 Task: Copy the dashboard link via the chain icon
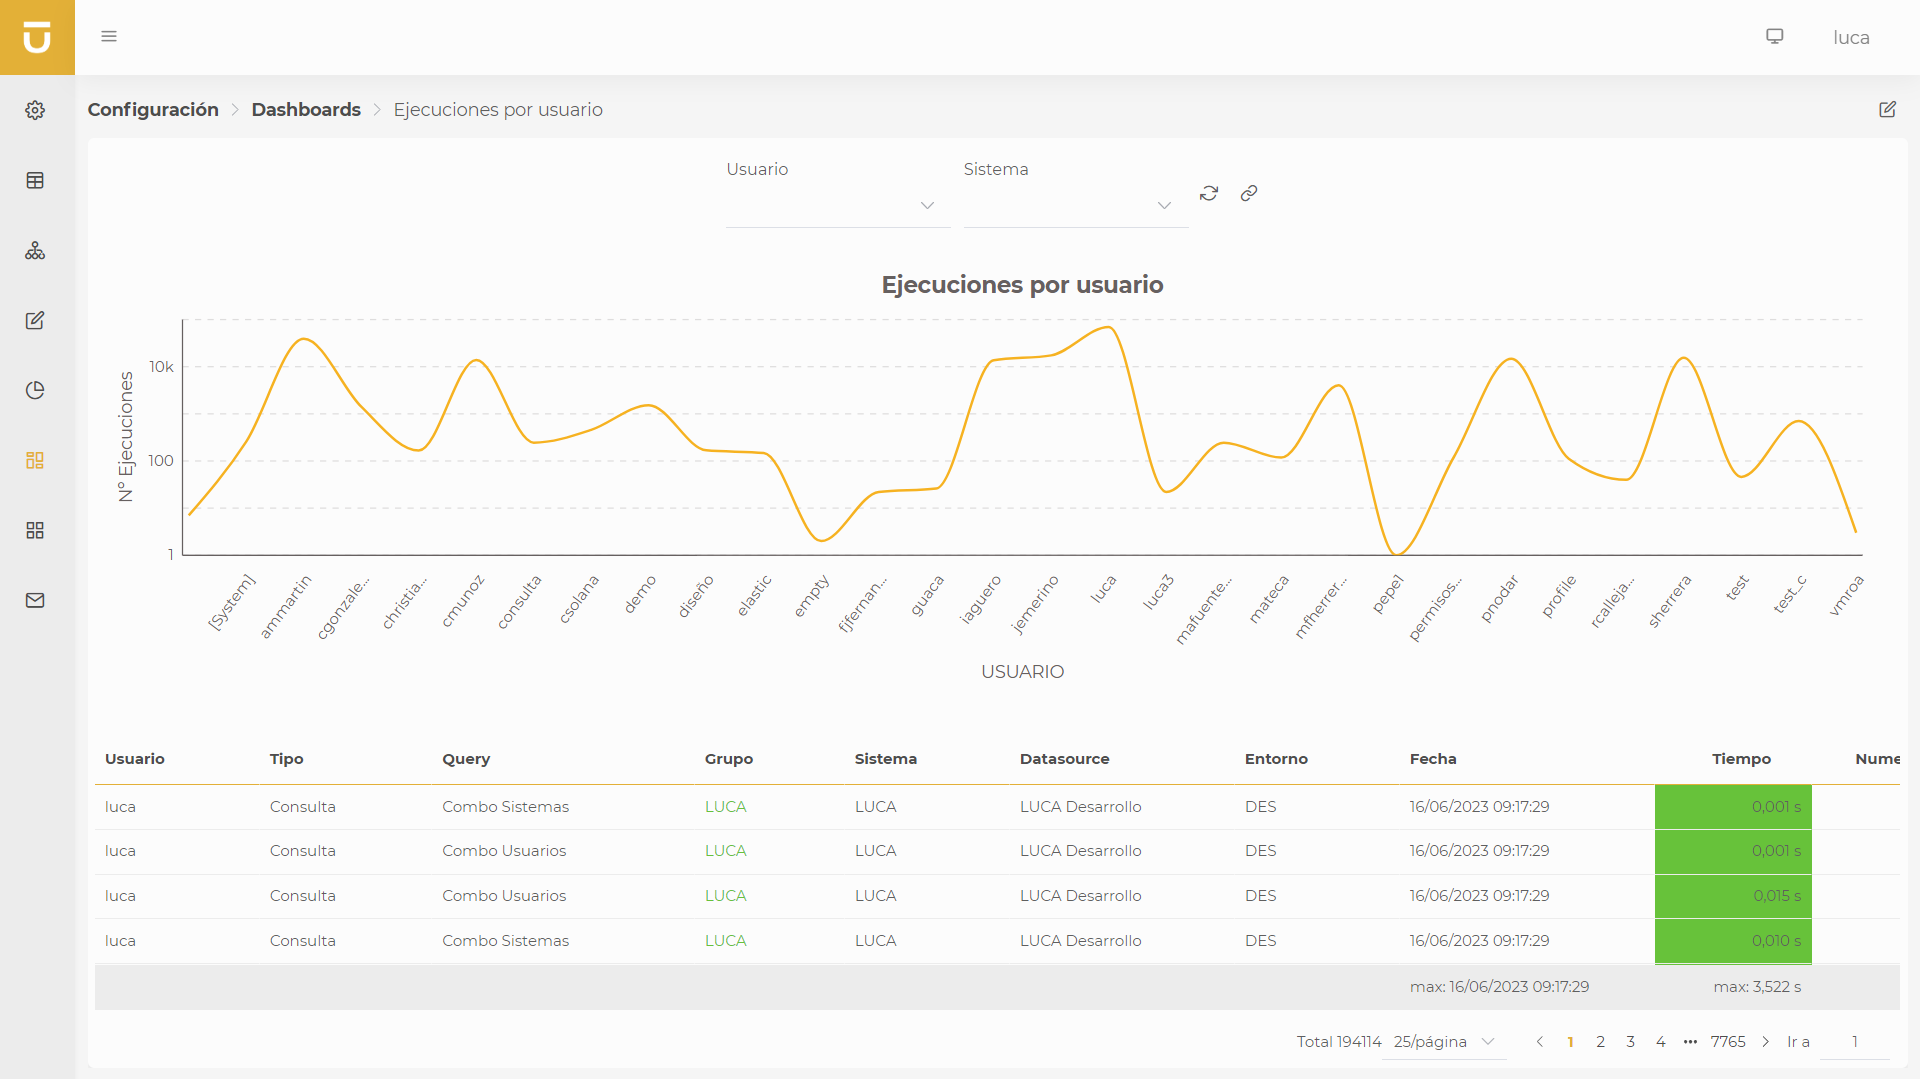click(1248, 193)
